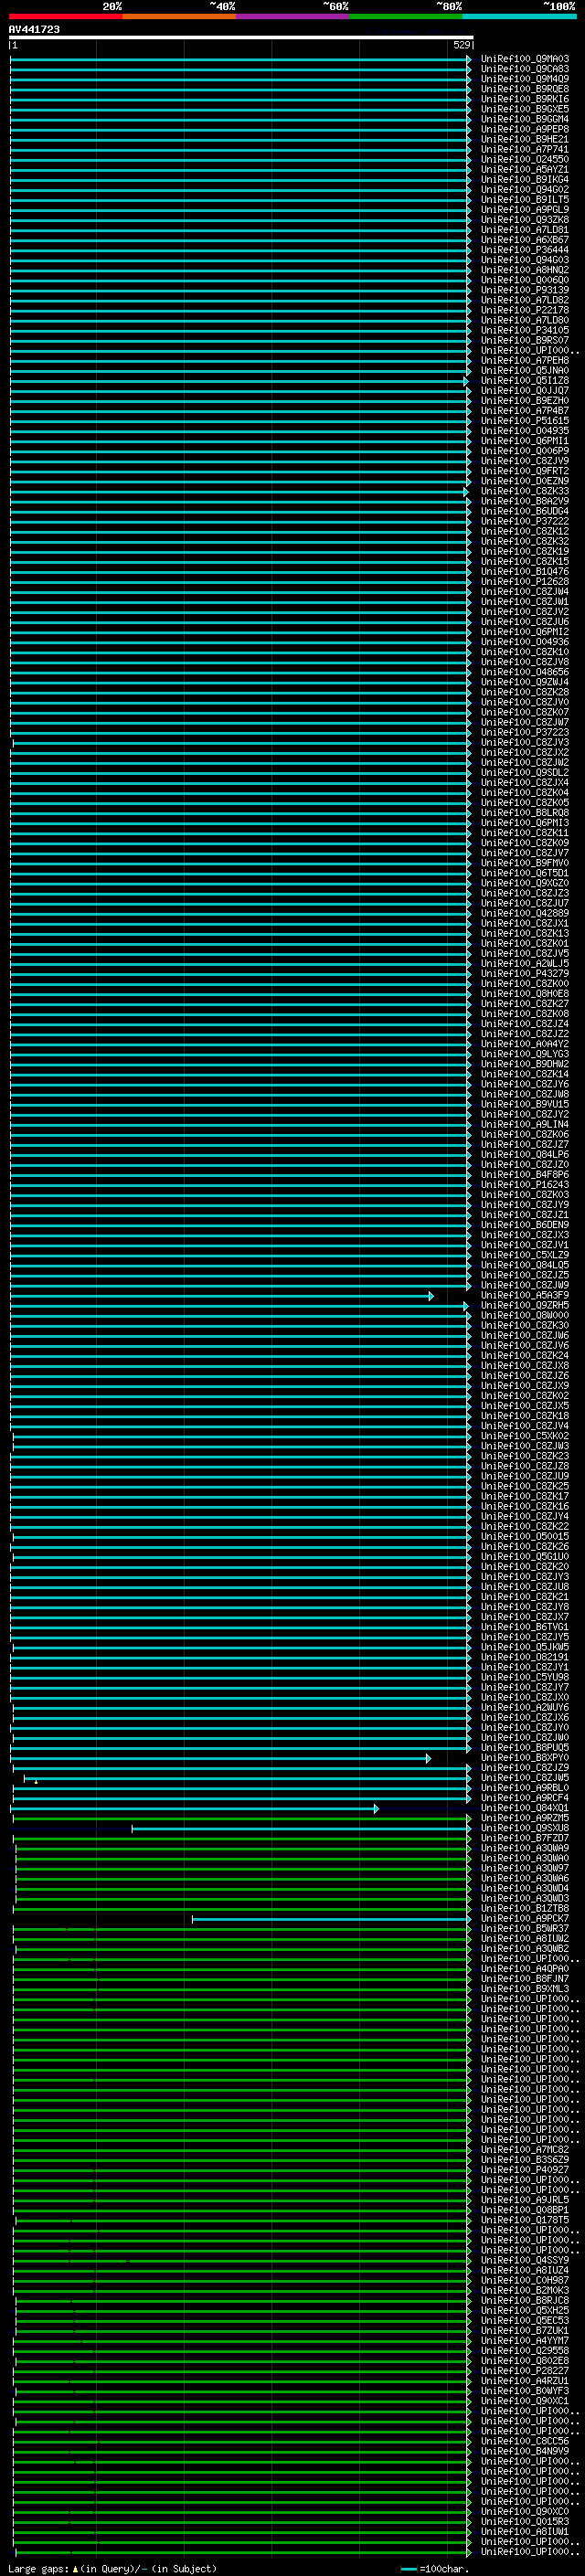Viewport: 585px width, 2576px height.
Task: Click the UniRef100_A9RCF4 hit label
Action: 525,1797
